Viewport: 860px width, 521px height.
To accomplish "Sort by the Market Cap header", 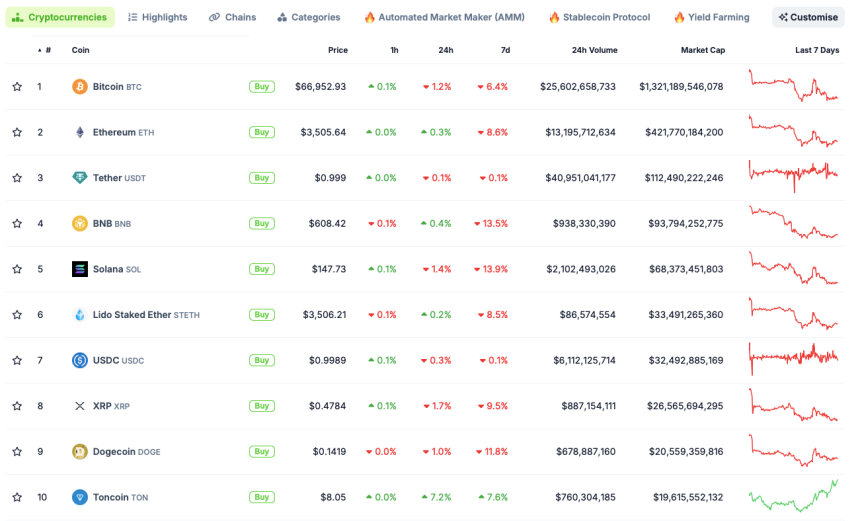I will coord(703,50).
